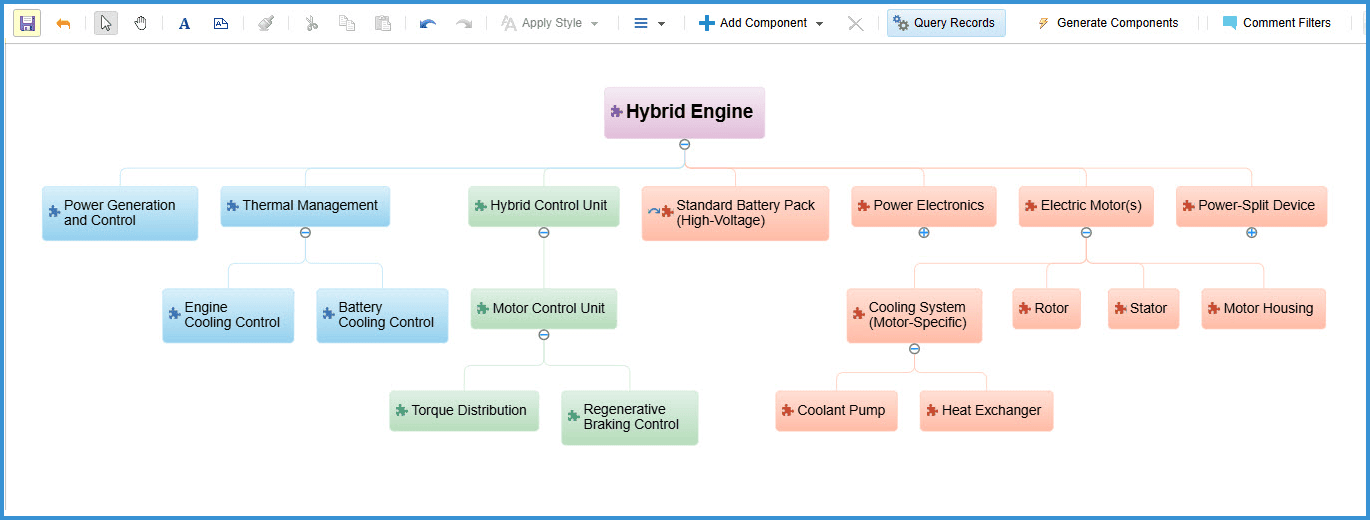Screen dimensions: 1370x520
Task: Save the diagram with the floppy disk icon
Action: pyautogui.click(x=27, y=23)
